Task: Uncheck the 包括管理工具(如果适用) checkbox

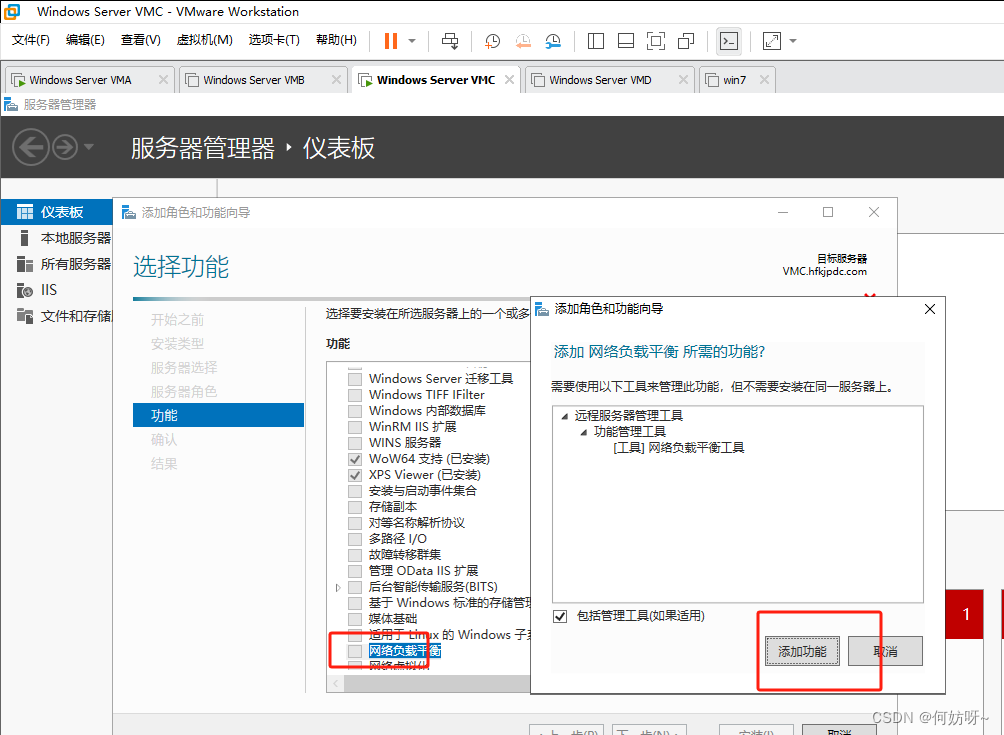Action: (560, 616)
